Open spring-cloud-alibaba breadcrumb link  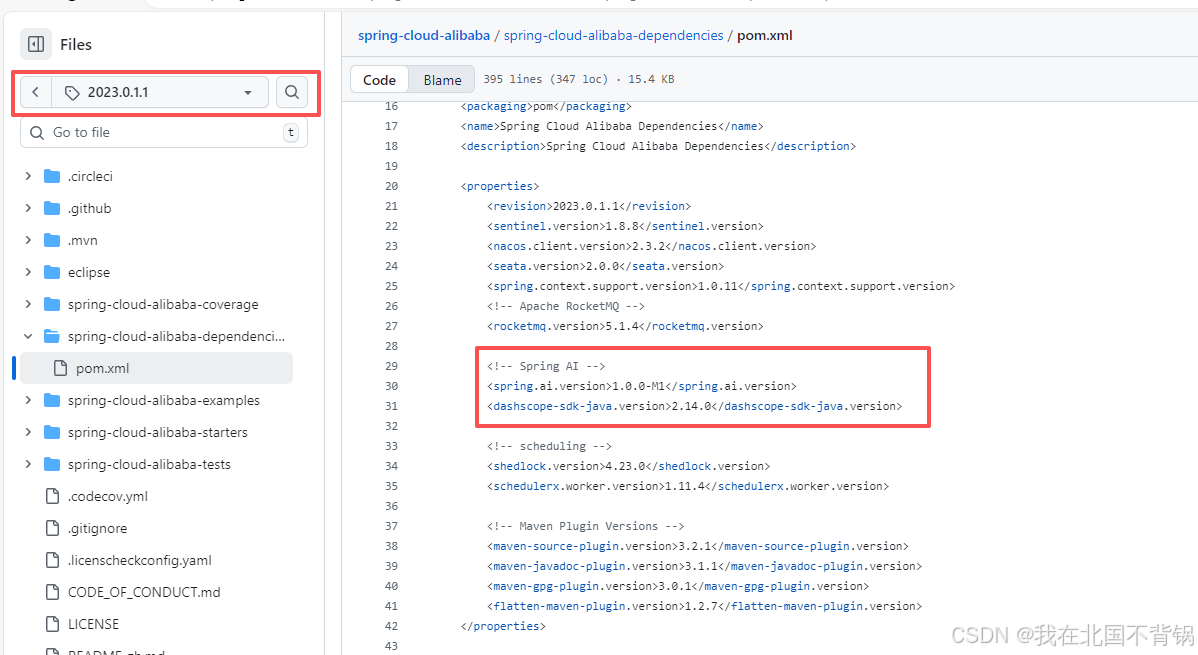[424, 35]
